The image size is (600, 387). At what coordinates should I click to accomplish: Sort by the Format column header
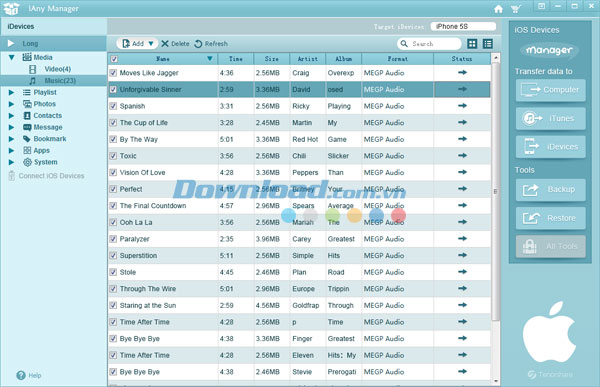click(398, 59)
